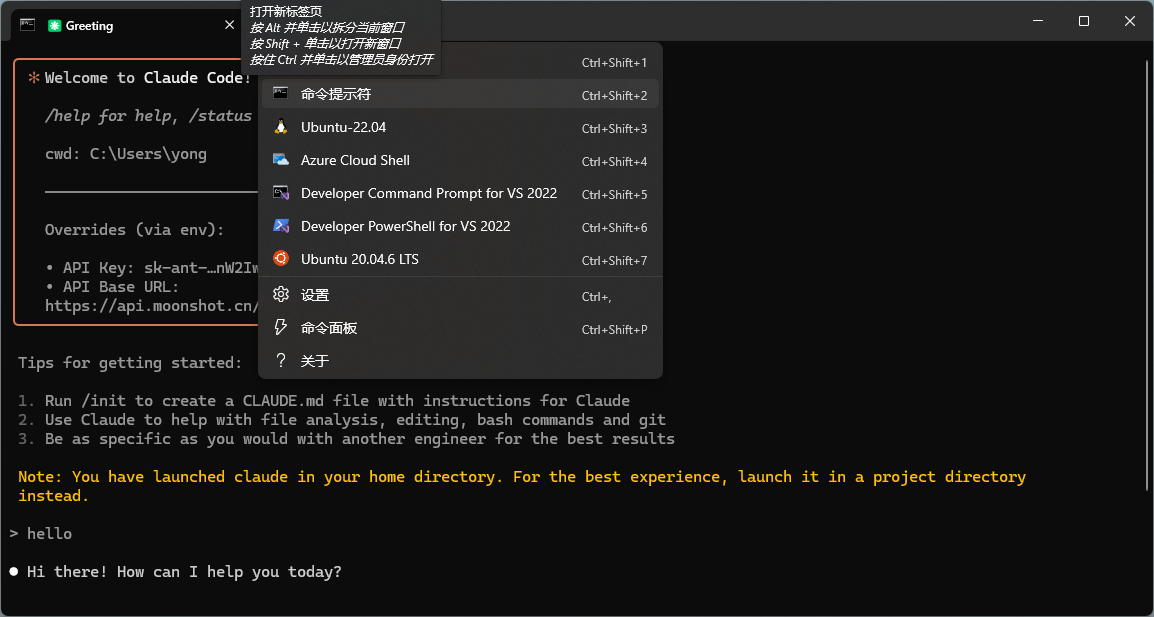Viewport: 1154px width, 617px height.
Task: Open Ubuntu 20.04.6 LTS profile
Action: 461,259
